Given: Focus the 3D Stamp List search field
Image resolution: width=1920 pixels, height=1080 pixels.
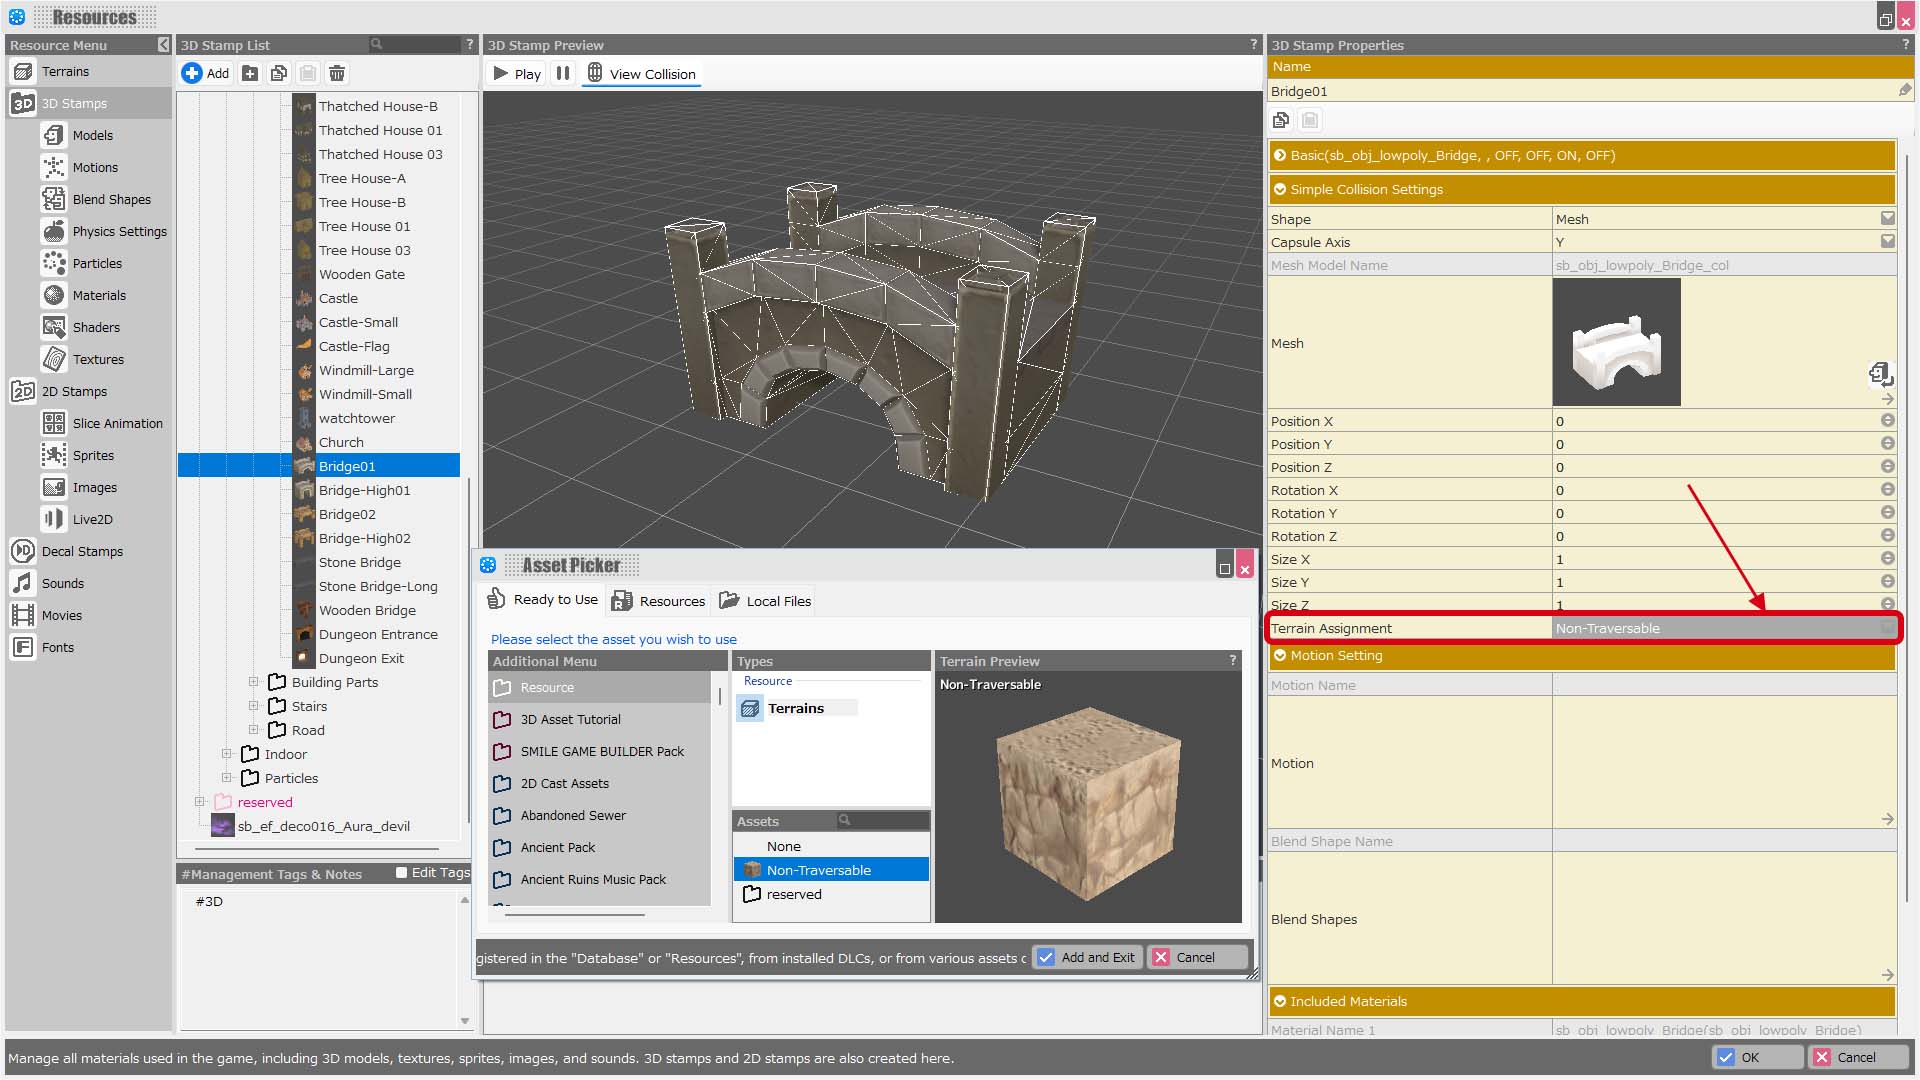Looking at the screenshot, I should pyautogui.click(x=413, y=44).
